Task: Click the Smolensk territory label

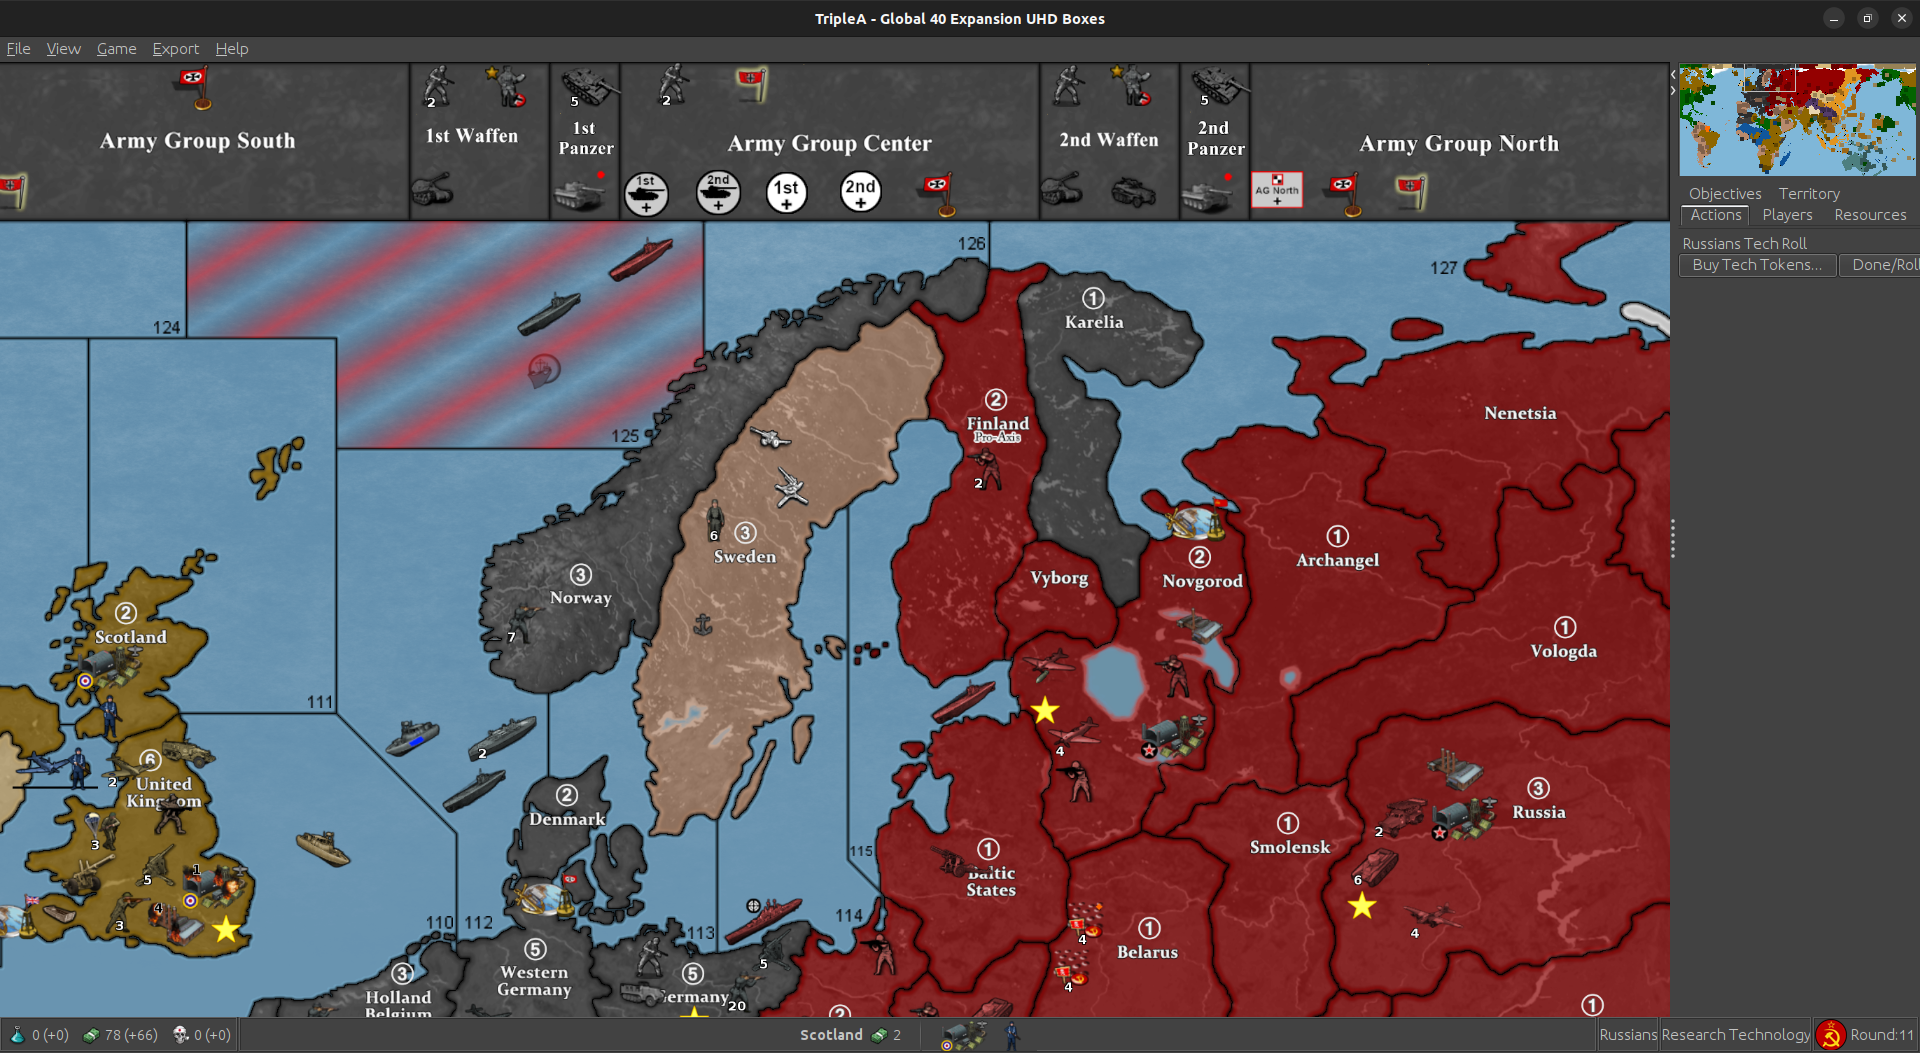Action: point(1290,847)
